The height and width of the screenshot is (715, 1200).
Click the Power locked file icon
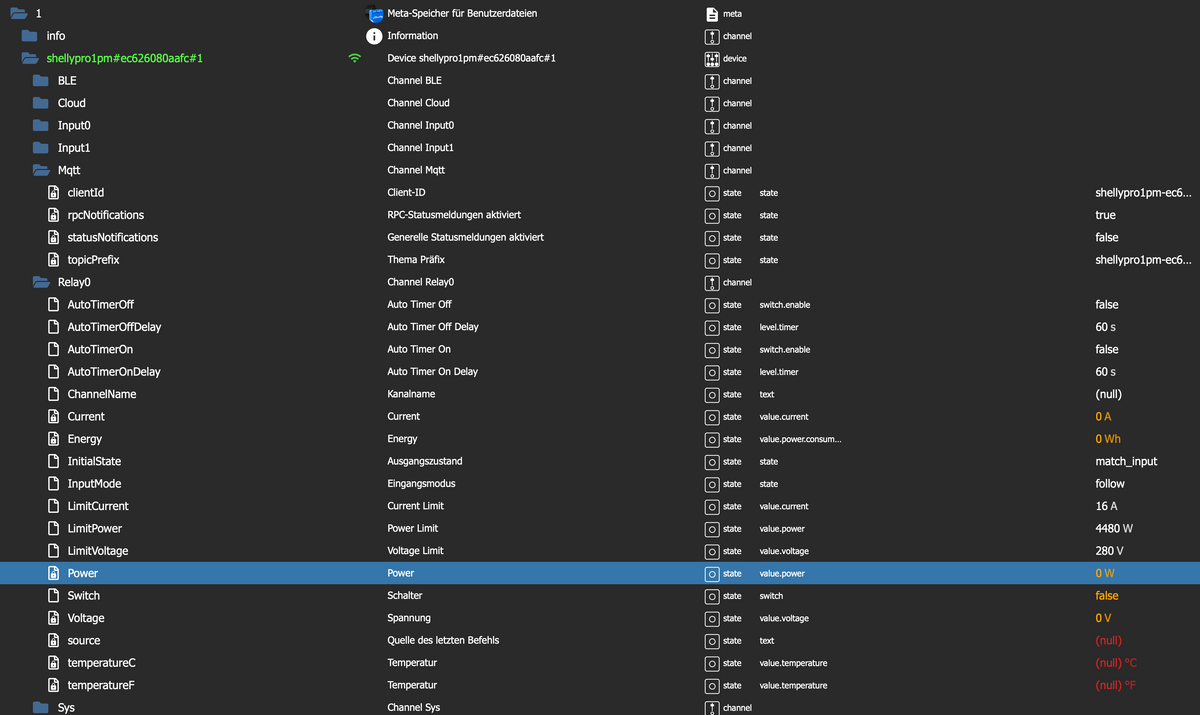point(54,573)
